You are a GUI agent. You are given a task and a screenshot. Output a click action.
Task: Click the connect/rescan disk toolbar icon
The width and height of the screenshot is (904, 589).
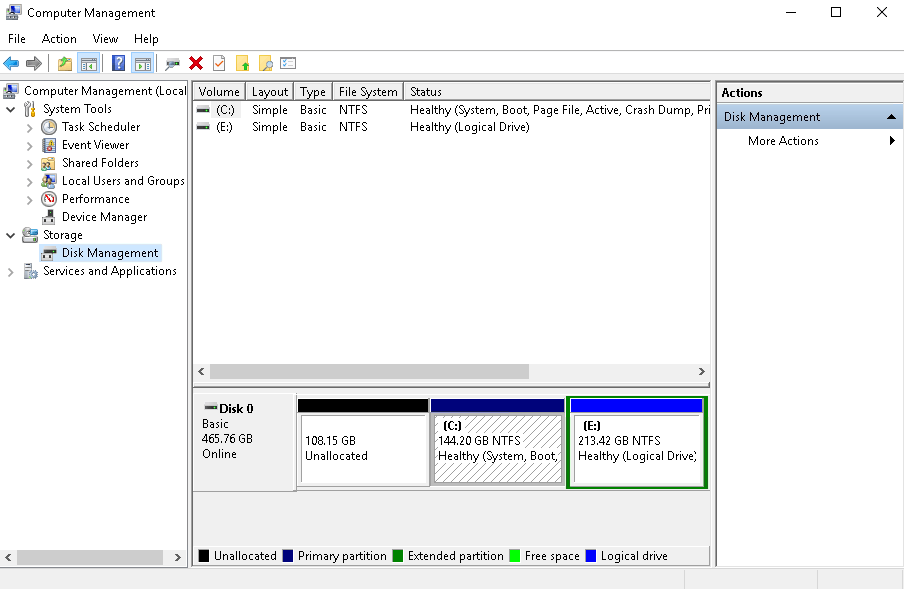point(172,63)
